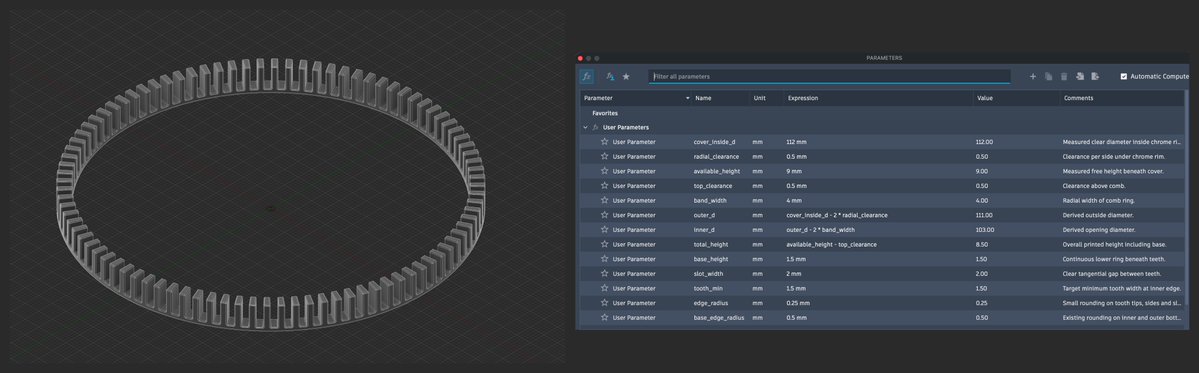Click the base_height name cell
This screenshot has height=373, width=1199.
click(x=711, y=259)
